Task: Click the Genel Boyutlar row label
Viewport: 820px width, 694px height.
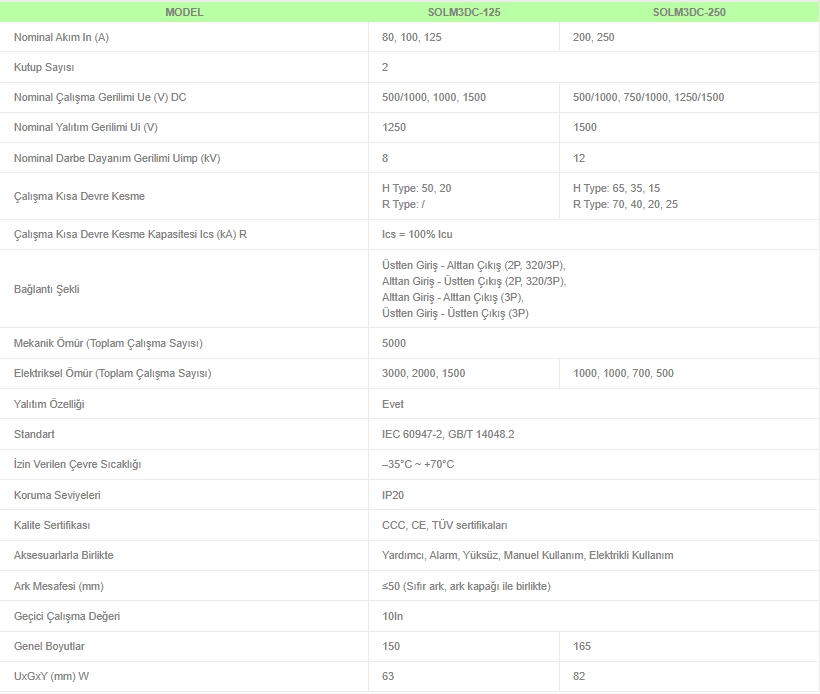Action: pyautogui.click(x=49, y=647)
